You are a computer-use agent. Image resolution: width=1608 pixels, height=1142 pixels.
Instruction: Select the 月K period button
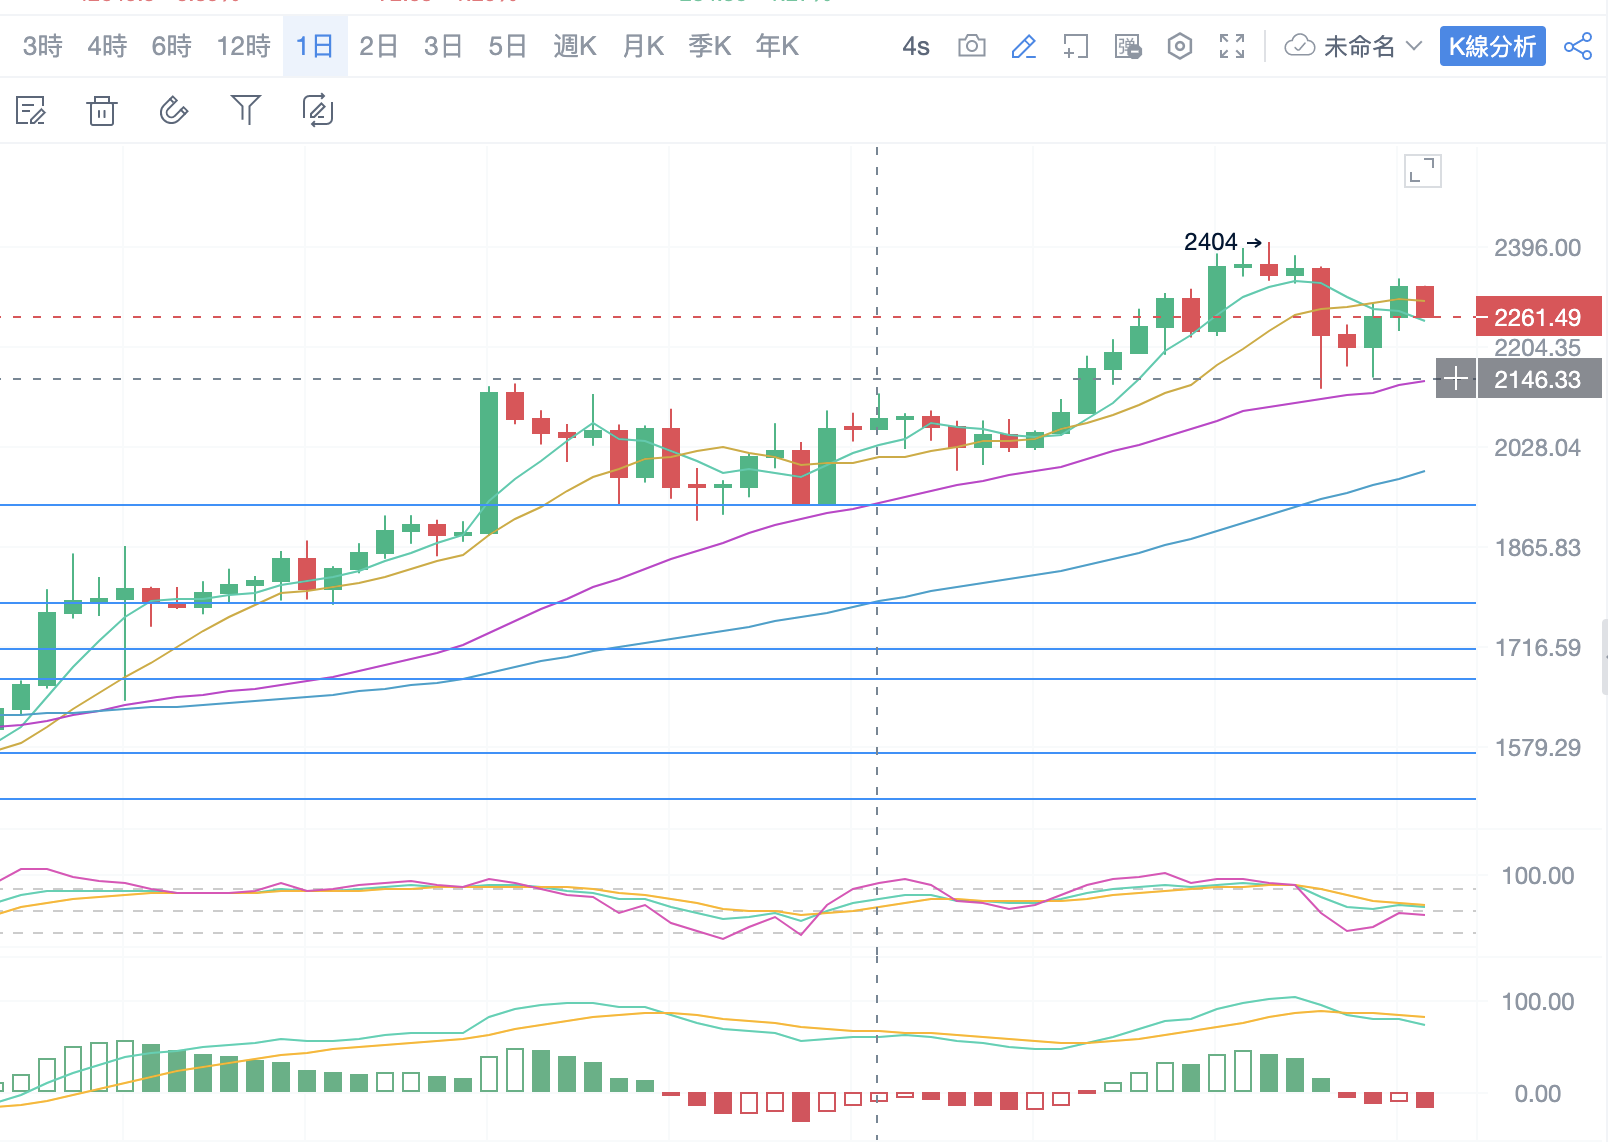(643, 46)
